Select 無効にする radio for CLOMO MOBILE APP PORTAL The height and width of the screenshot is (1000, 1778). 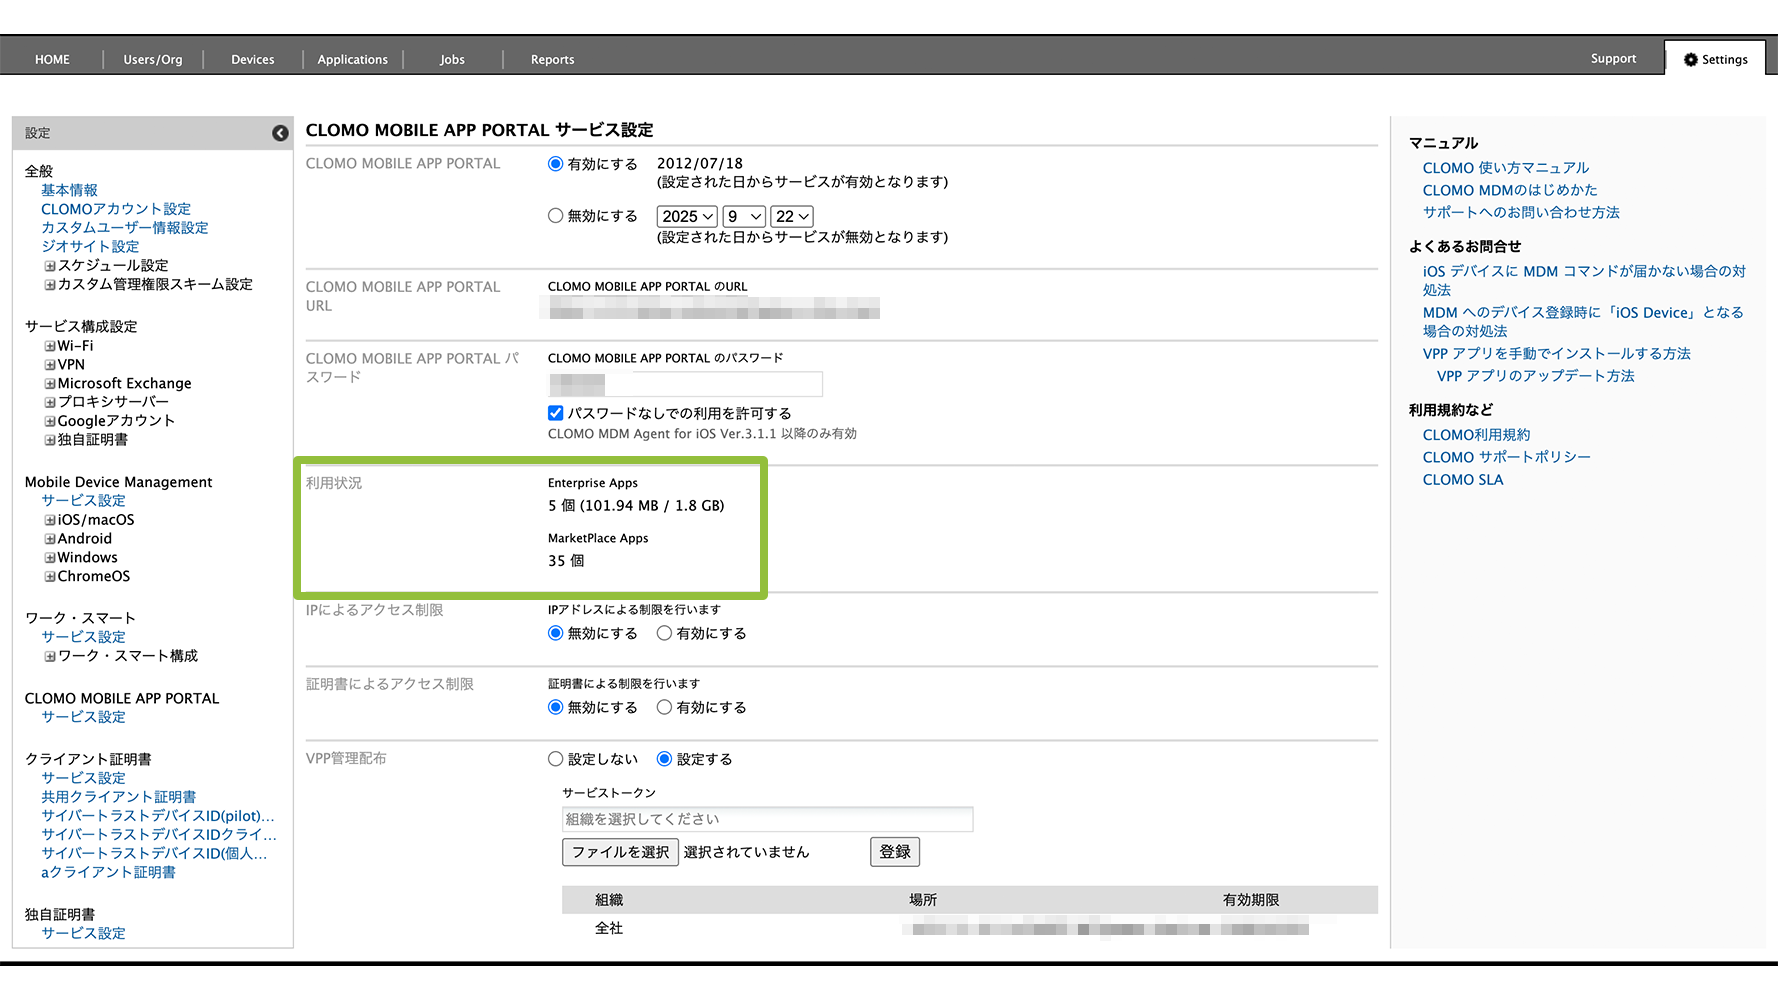556,216
